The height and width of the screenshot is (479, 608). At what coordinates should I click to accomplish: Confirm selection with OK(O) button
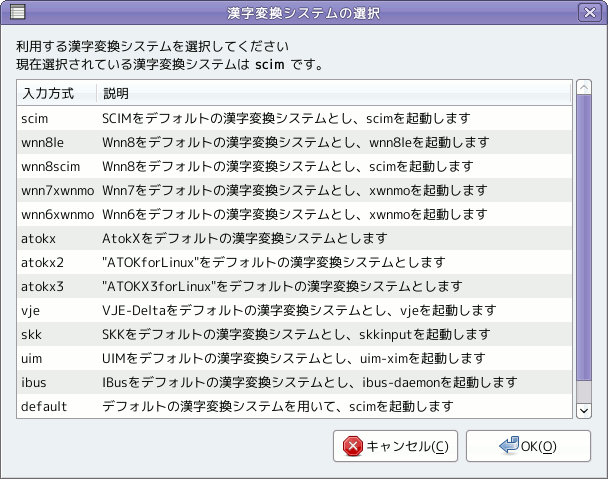[x=528, y=446]
